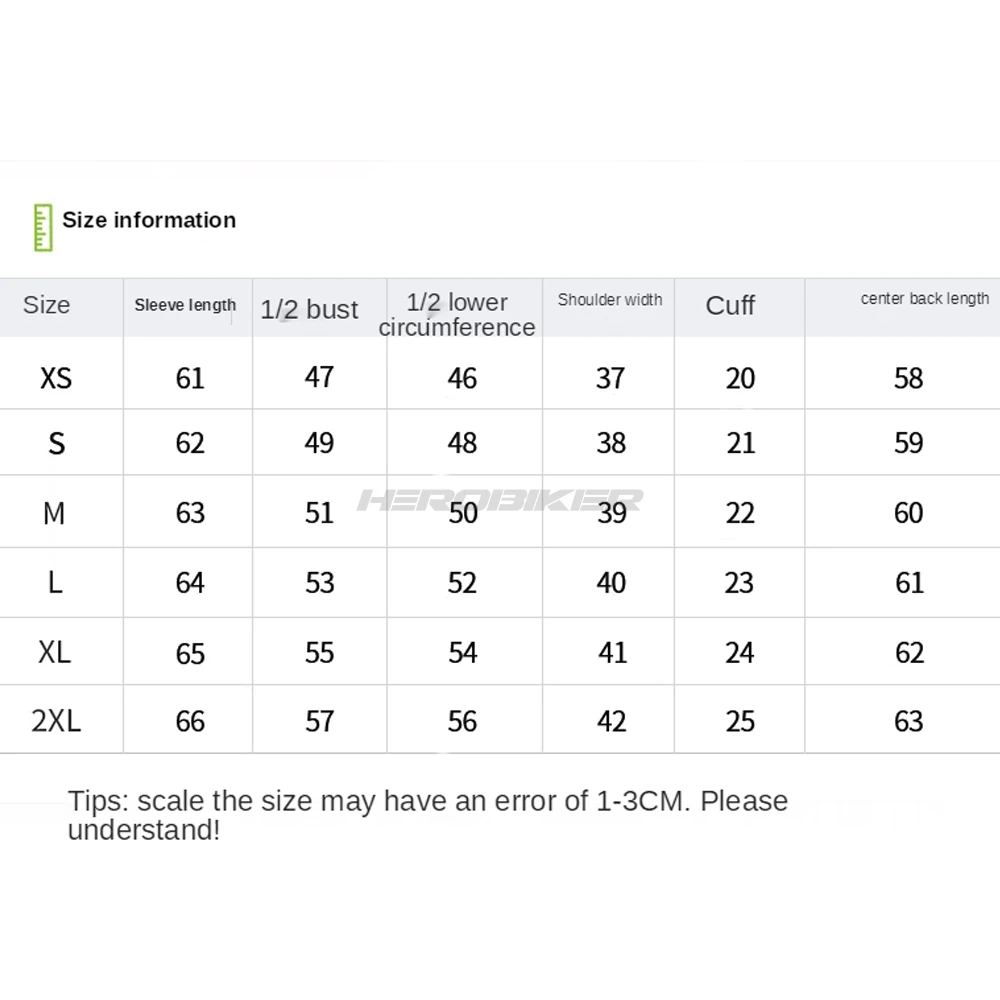Select the XS size row label

(x=56, y=378)
